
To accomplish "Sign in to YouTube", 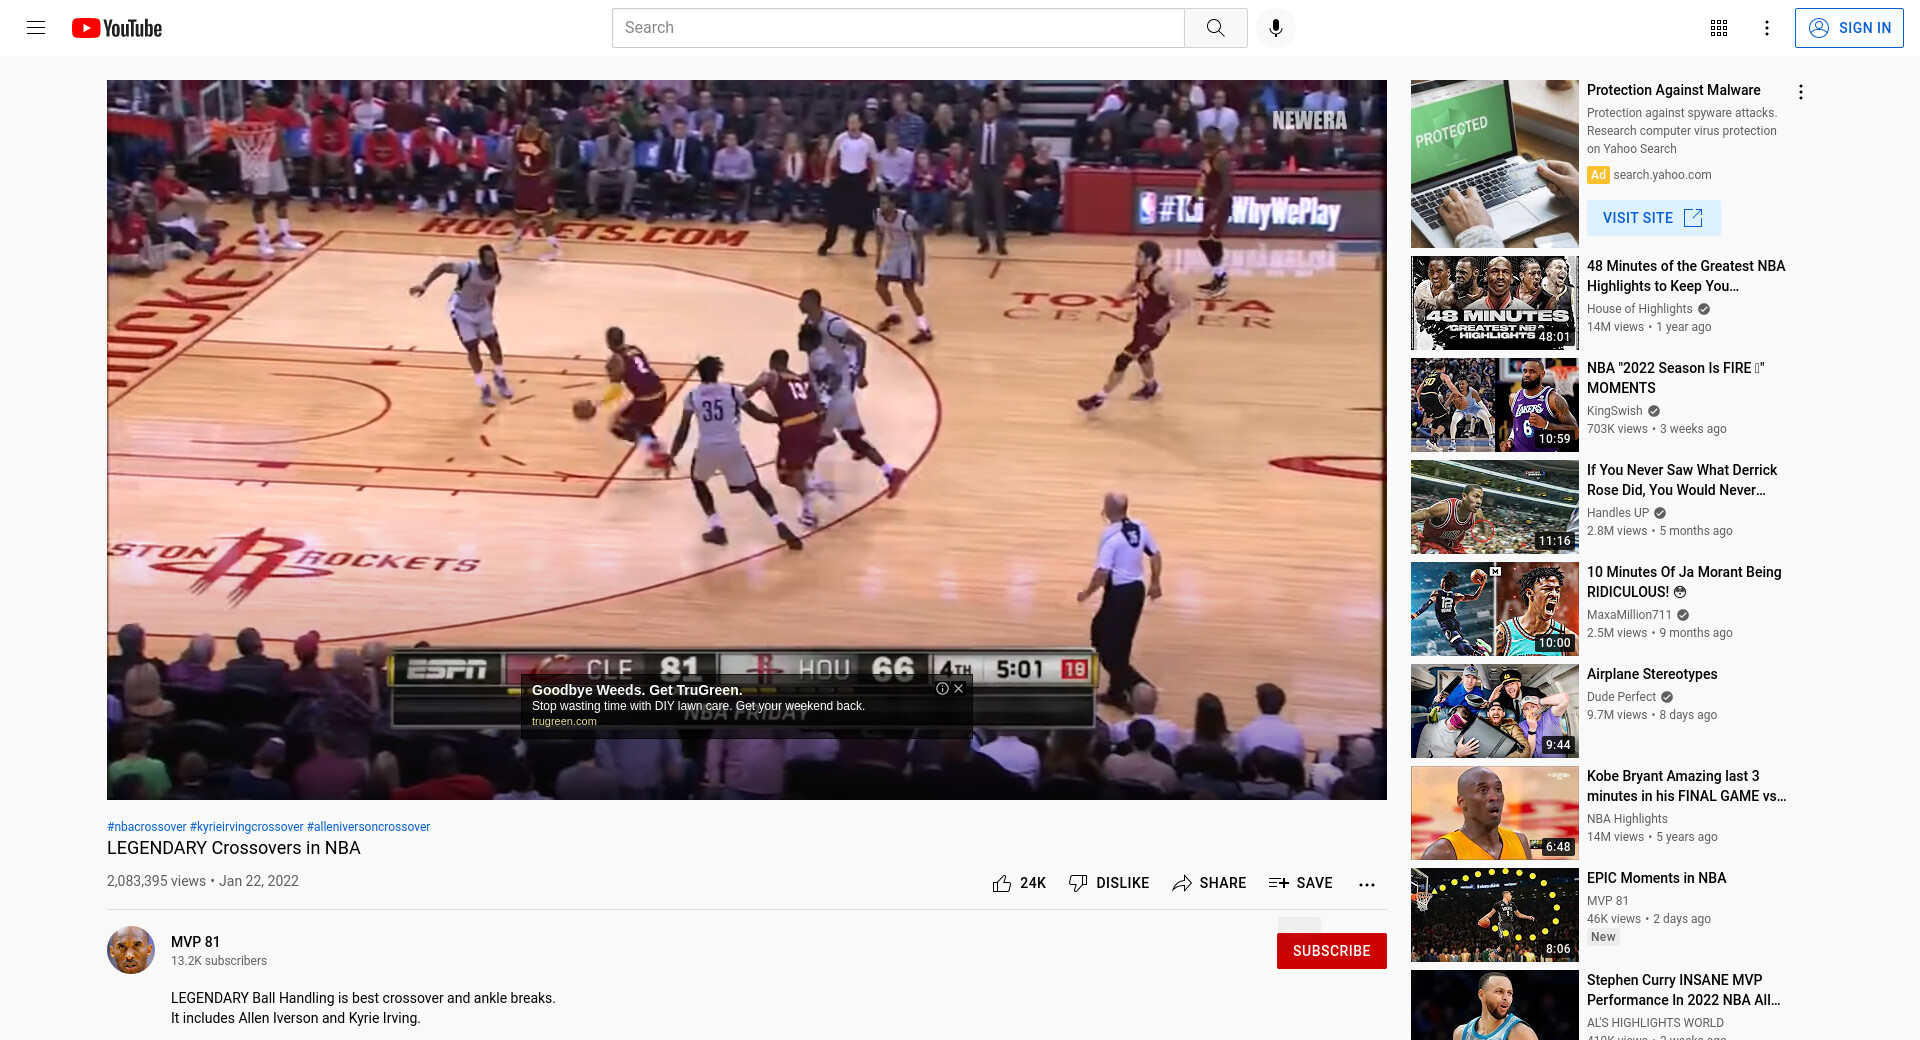I will tap(1849, 28).
